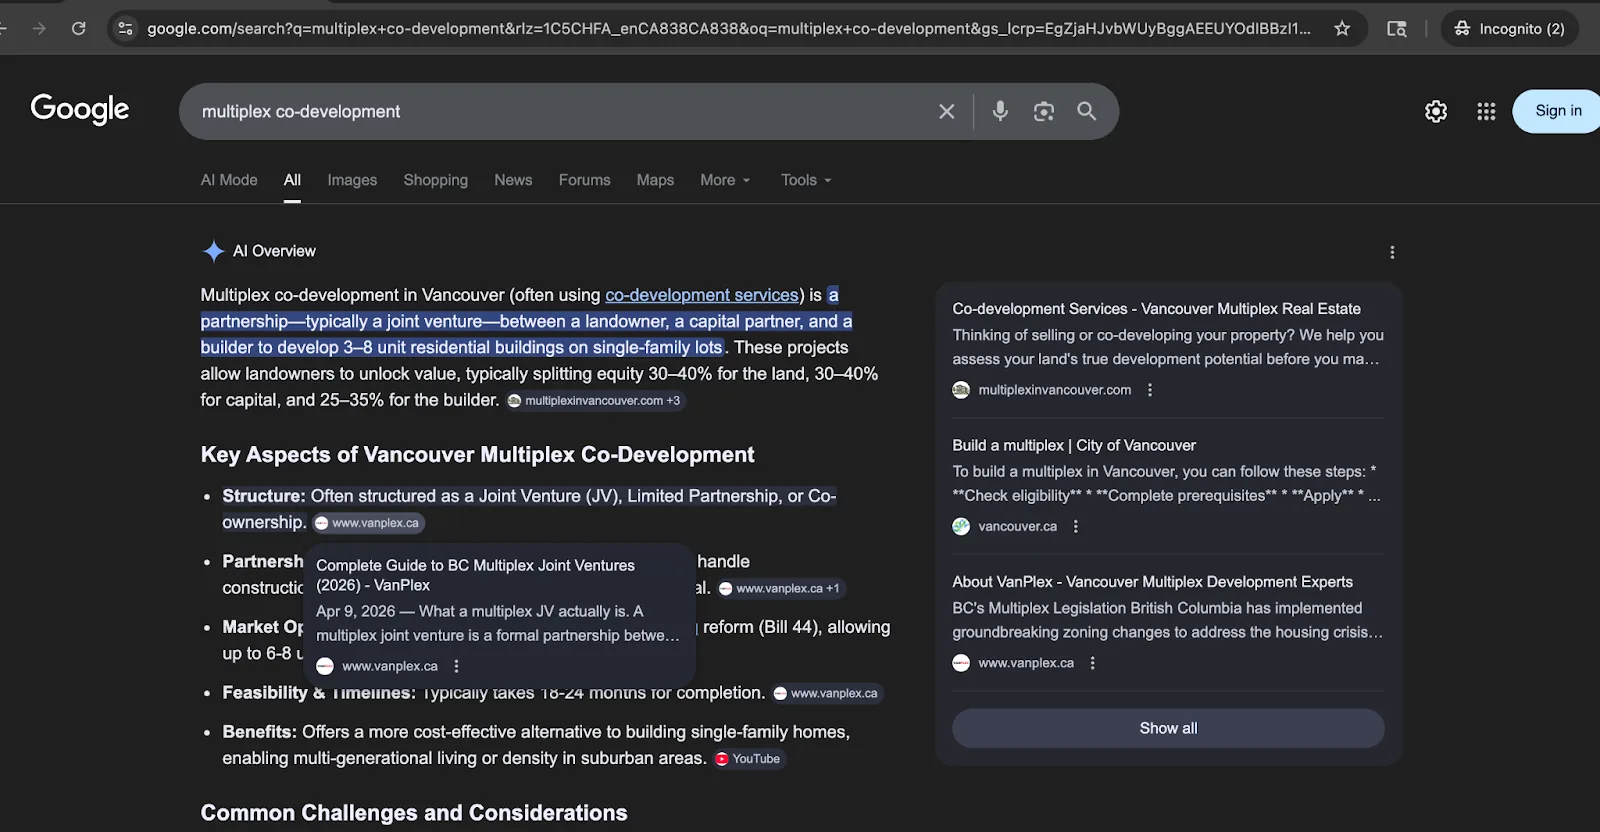
Task: Click the browser forward arrow
Action: [x=39, y=28]
